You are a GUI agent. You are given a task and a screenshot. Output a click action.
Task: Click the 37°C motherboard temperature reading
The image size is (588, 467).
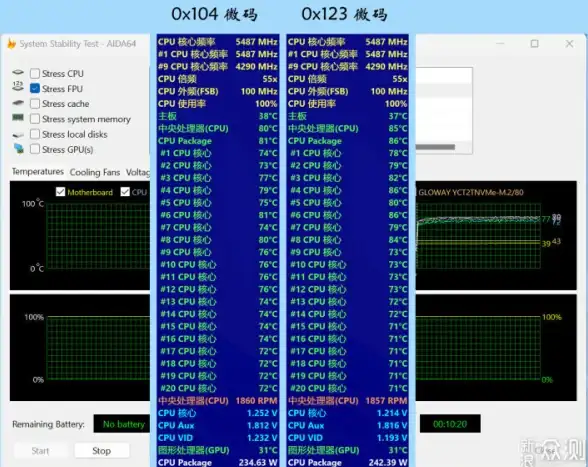(398, 116)
